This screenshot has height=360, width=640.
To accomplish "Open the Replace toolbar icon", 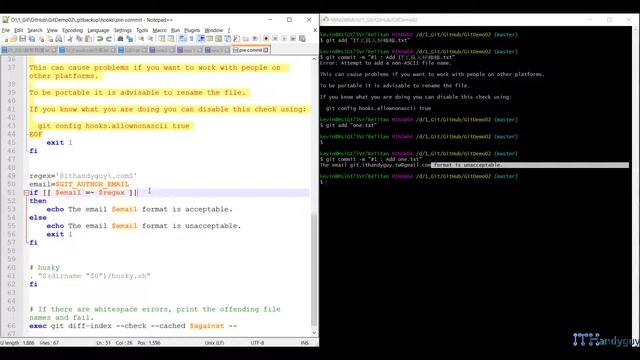I will coord(129,39).
